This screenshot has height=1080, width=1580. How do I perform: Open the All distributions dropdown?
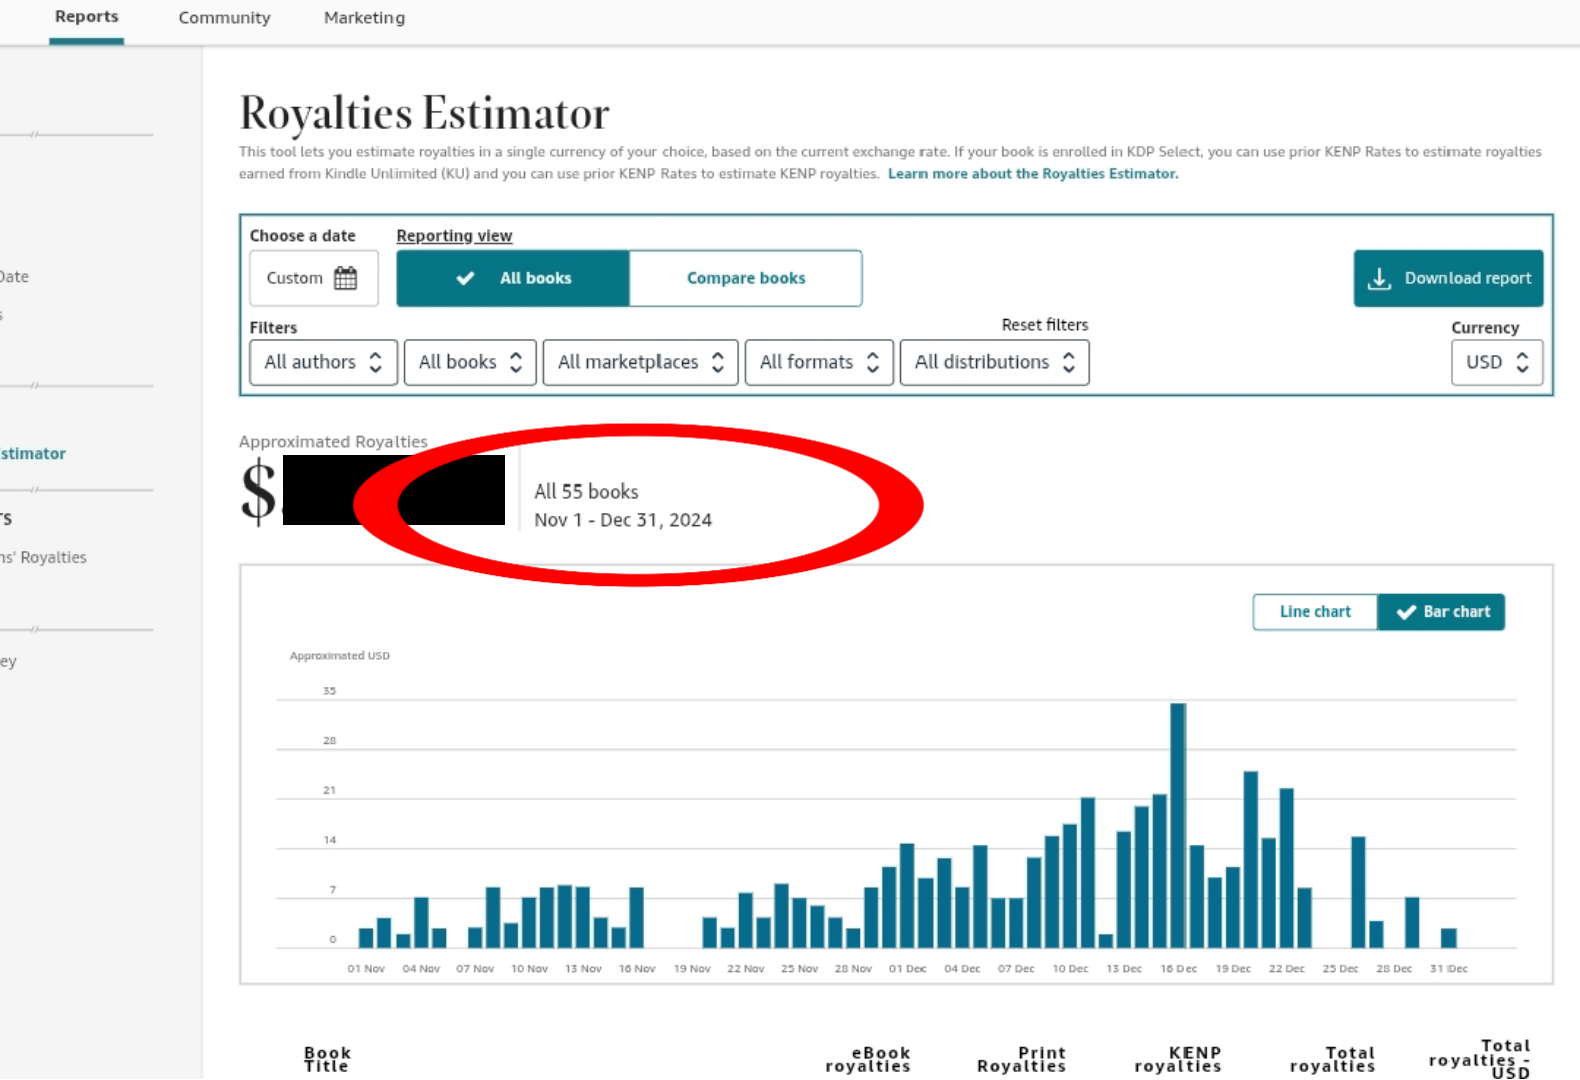(x=994, y=362)
